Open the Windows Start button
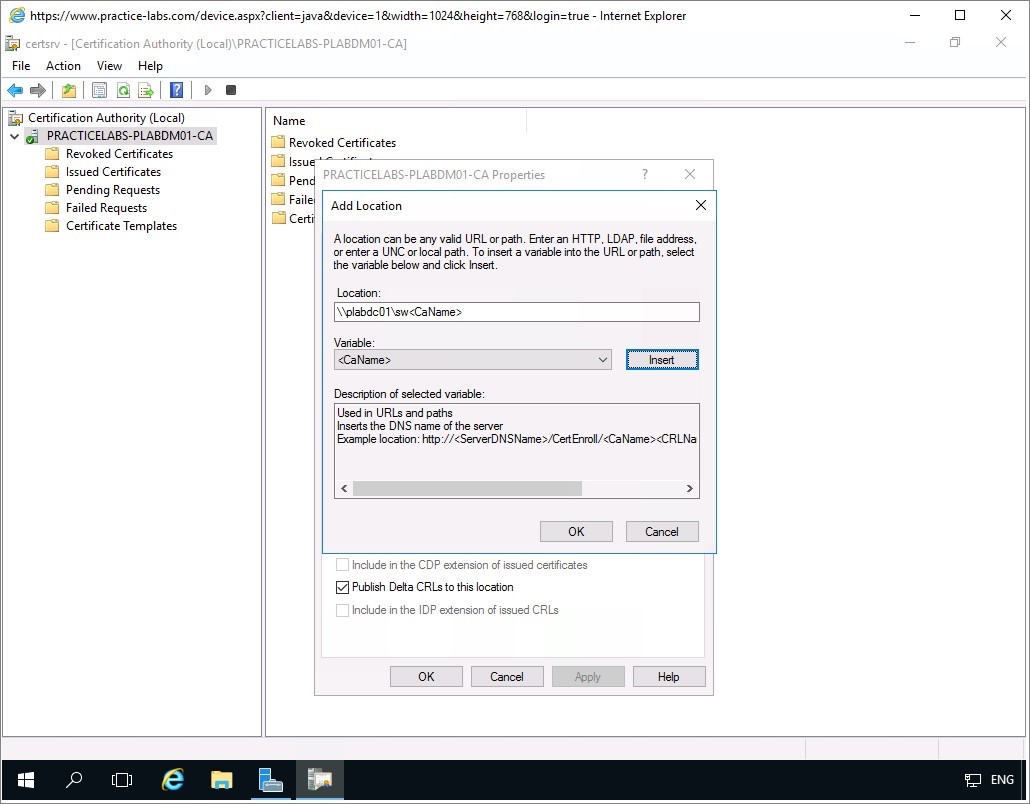The width and height of the screenshot is (1030, 804). 26,780
